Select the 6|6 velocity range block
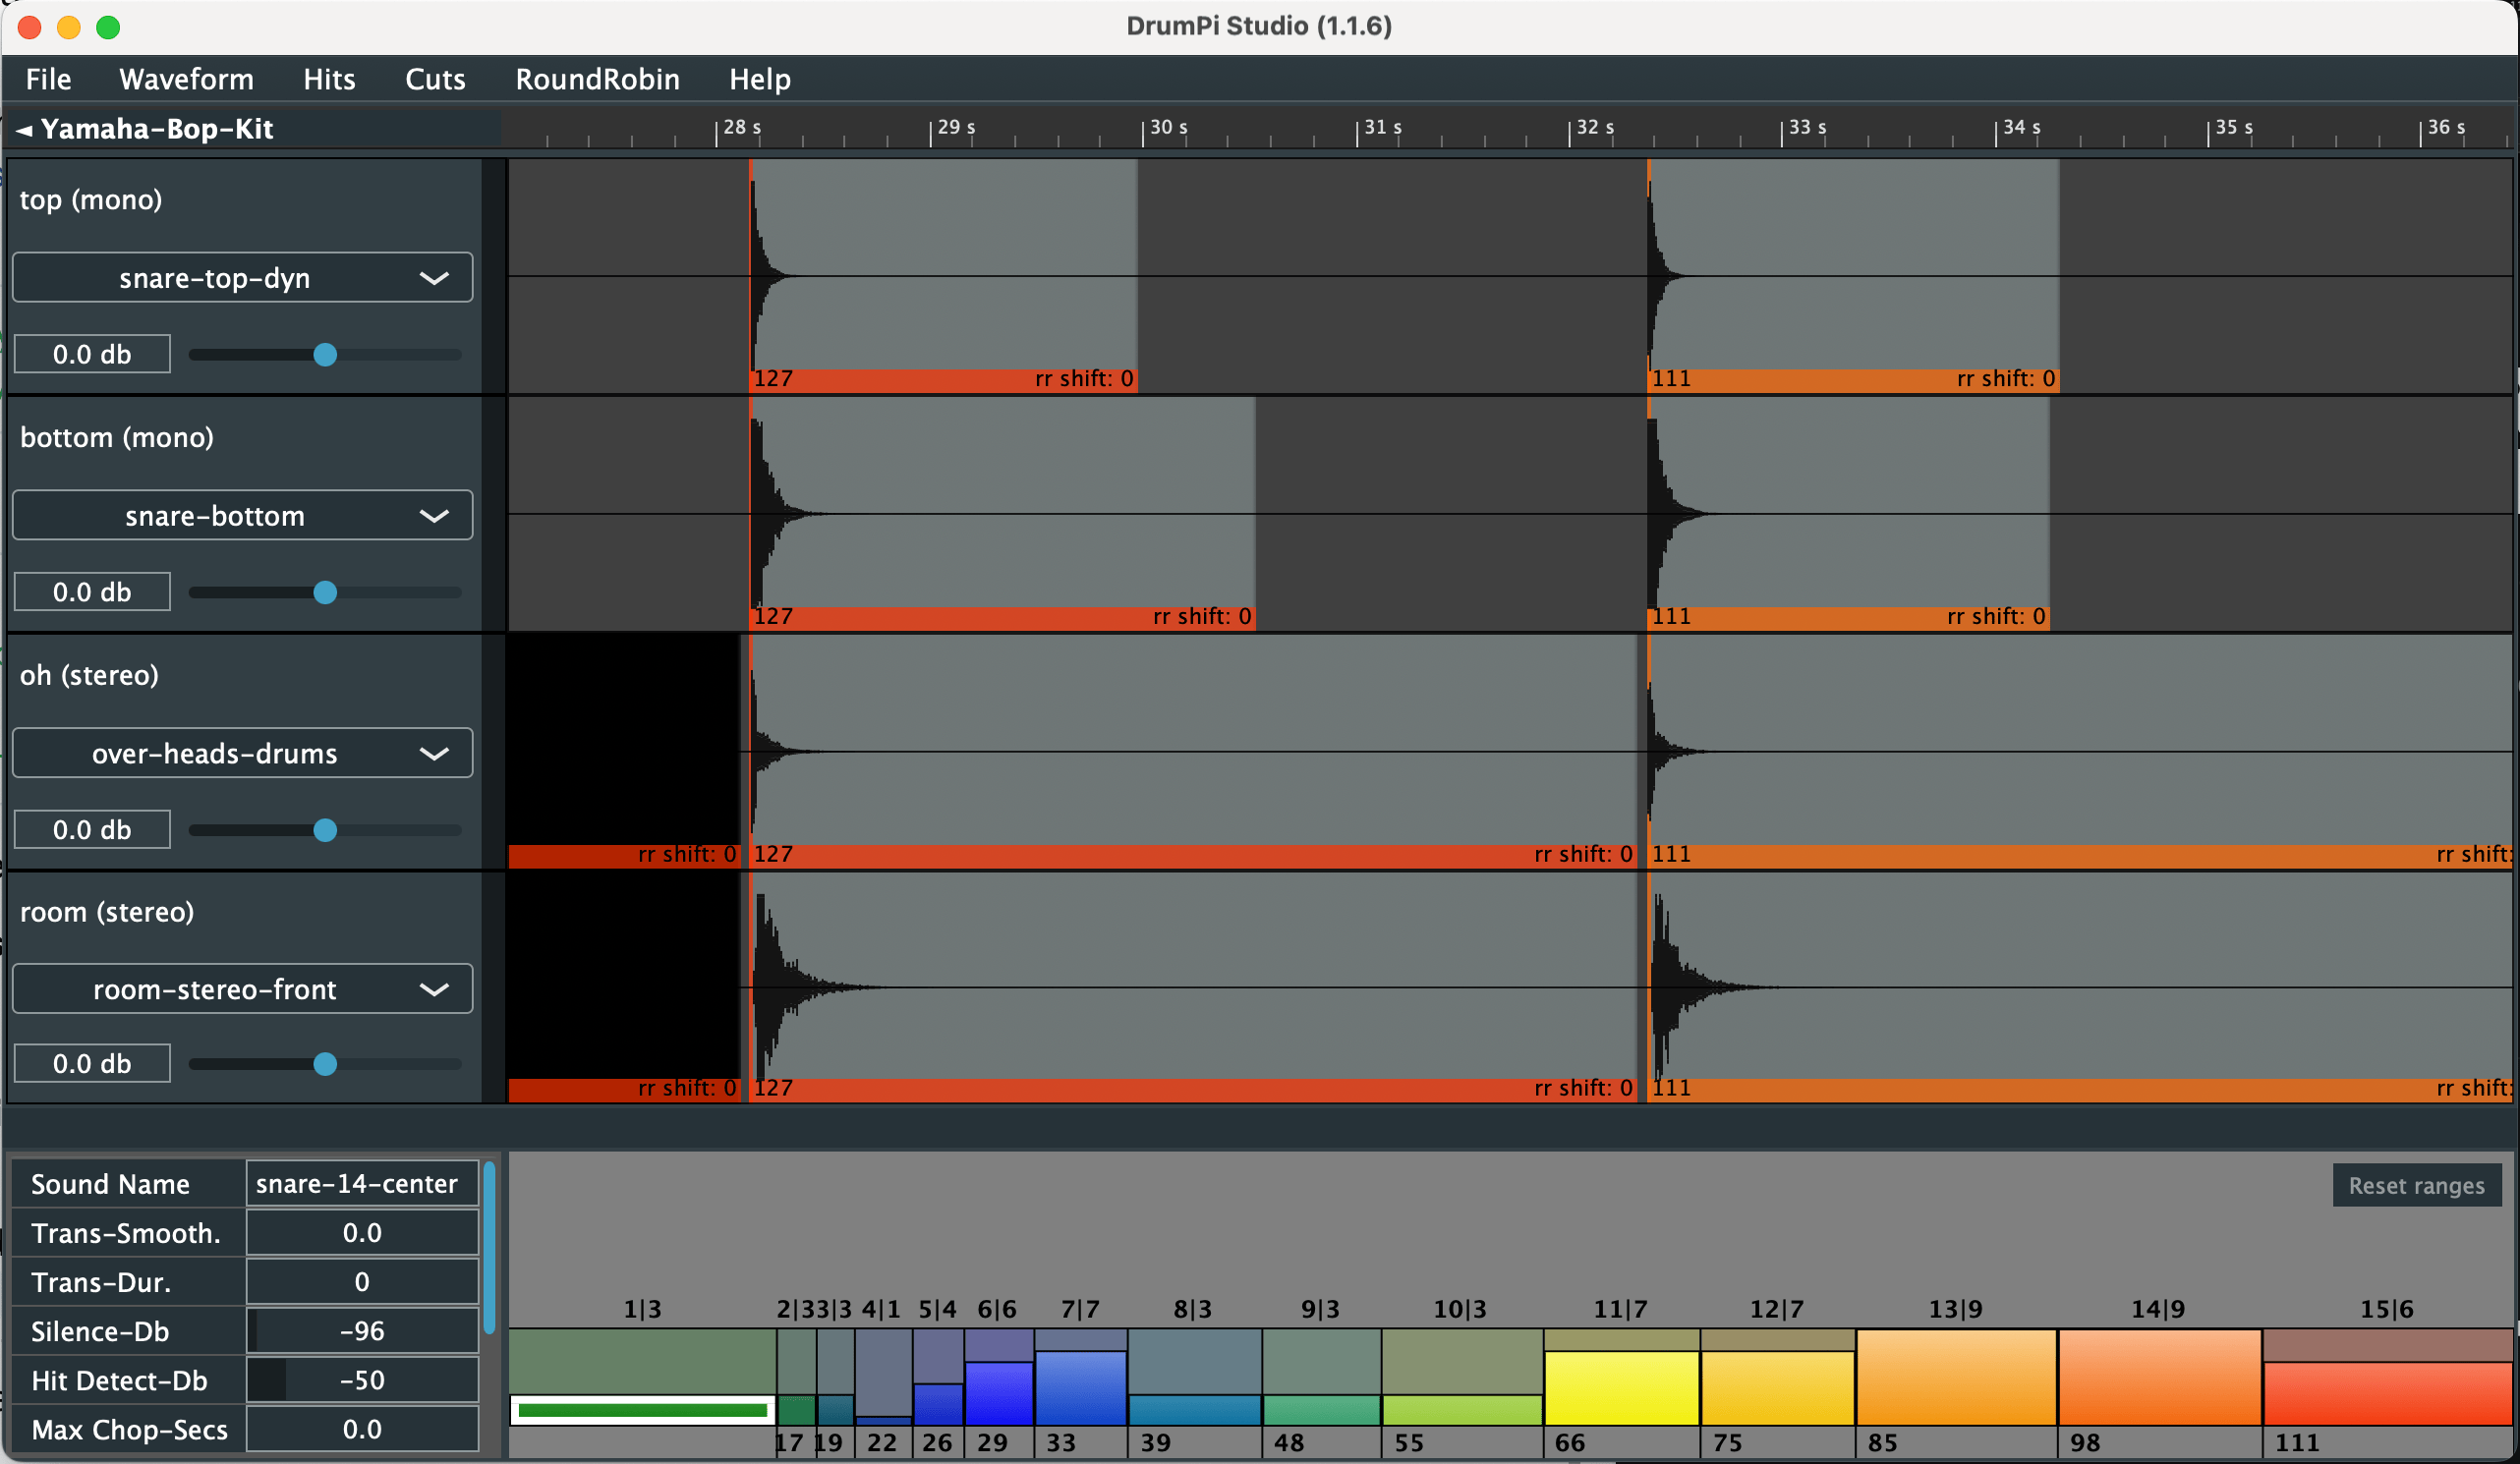 point(998,1377)
